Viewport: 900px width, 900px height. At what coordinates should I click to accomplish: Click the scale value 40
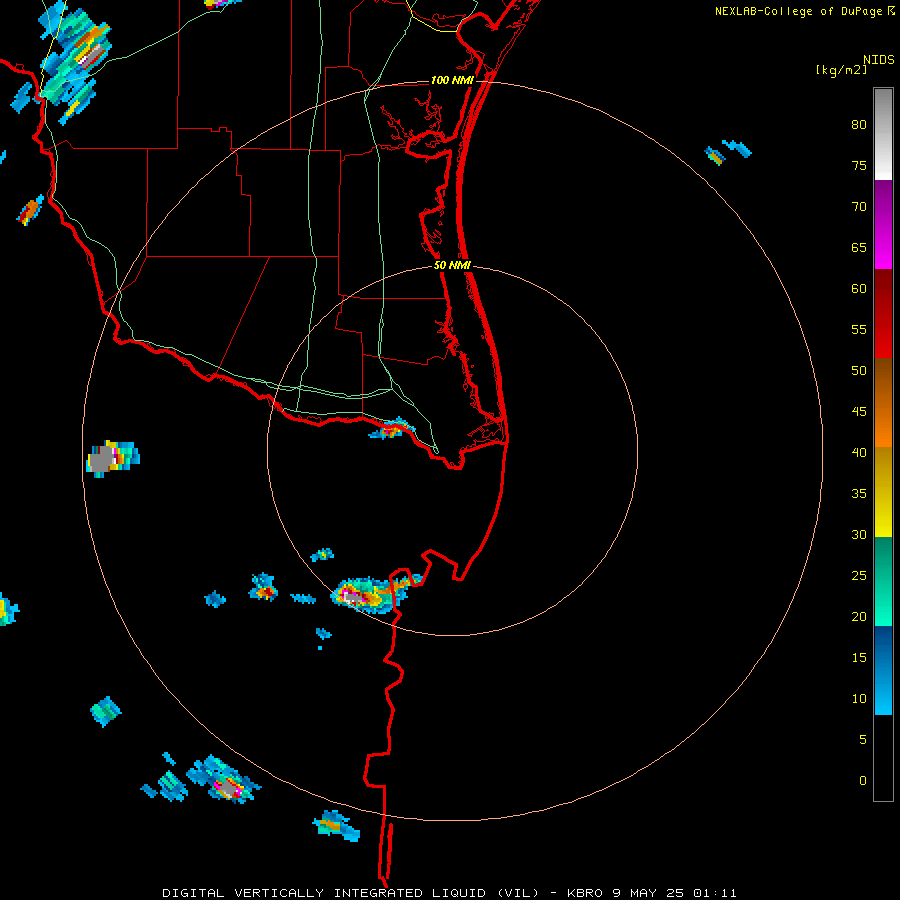[859, 452]
